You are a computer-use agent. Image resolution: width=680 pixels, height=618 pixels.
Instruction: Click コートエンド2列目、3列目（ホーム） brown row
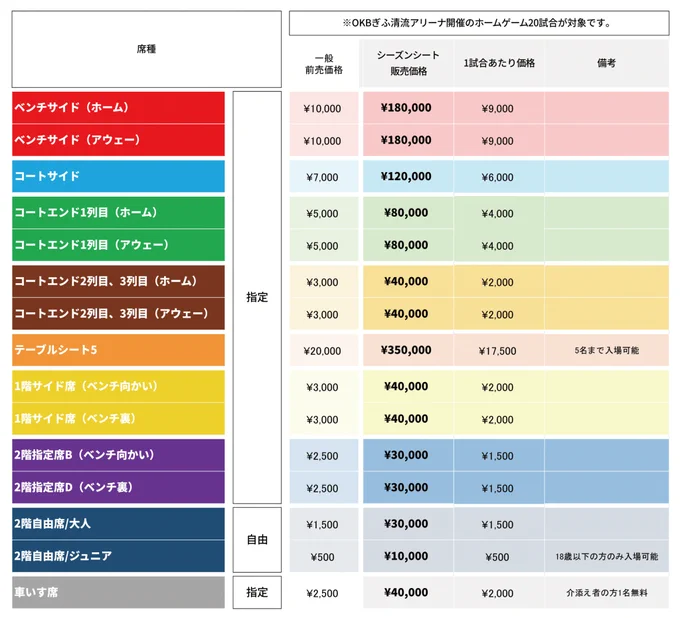[x=118, y=281]
